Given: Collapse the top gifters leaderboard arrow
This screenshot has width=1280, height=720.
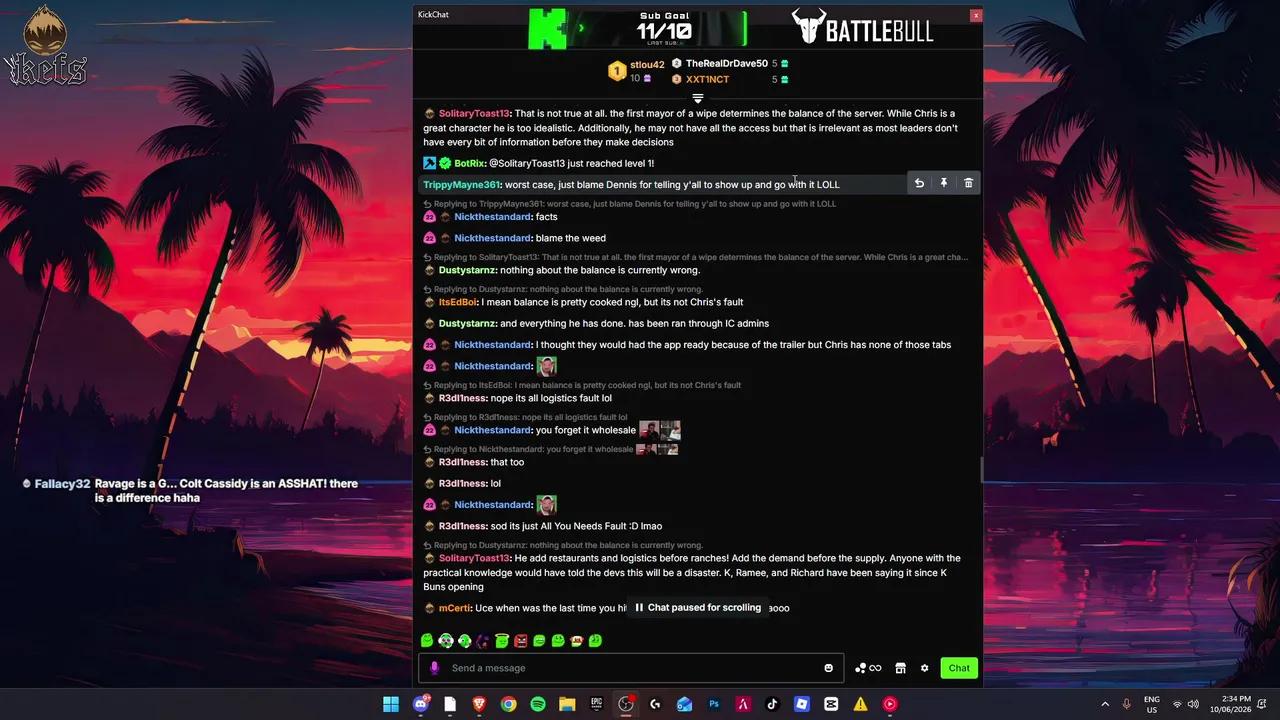Looking at the screenshot, I should click(x=698, y=98).
